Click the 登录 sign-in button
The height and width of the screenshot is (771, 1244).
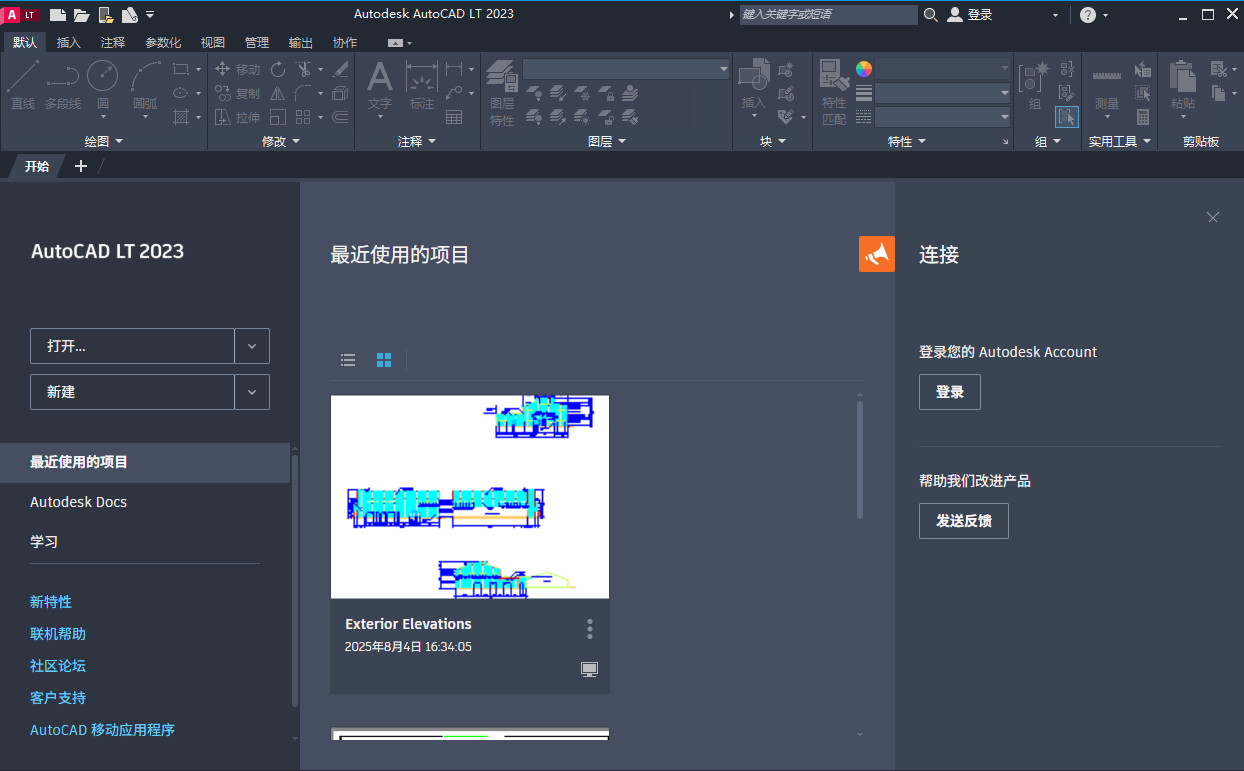pos(949,392)
